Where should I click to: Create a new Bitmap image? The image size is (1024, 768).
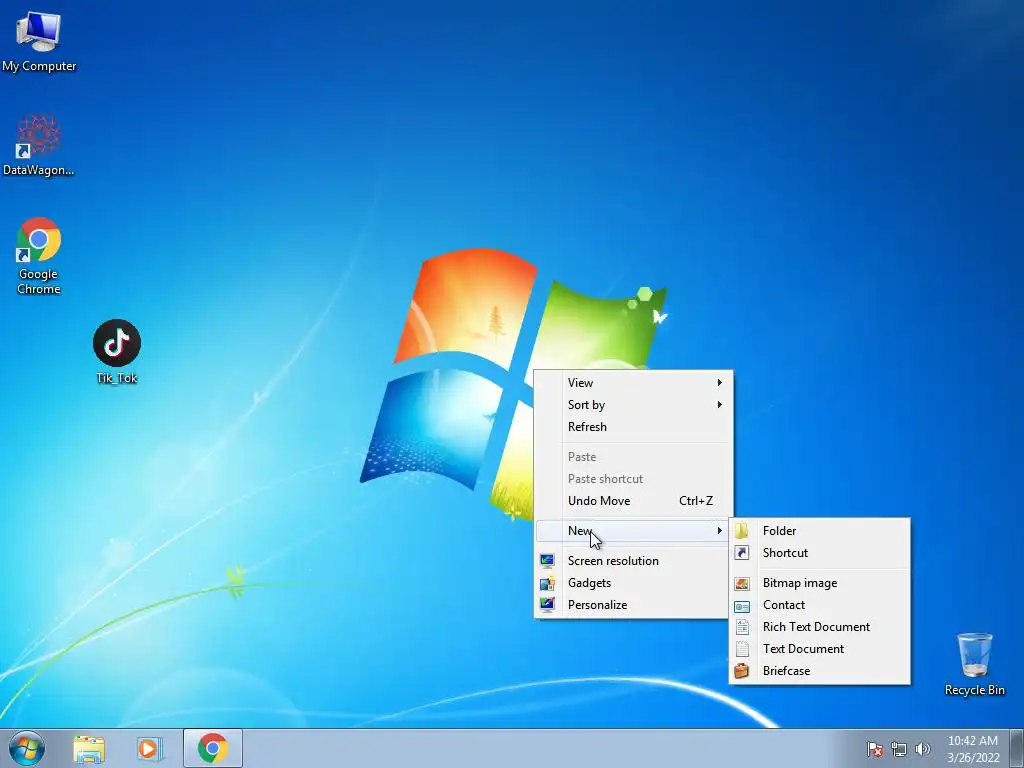click(819, 583)
